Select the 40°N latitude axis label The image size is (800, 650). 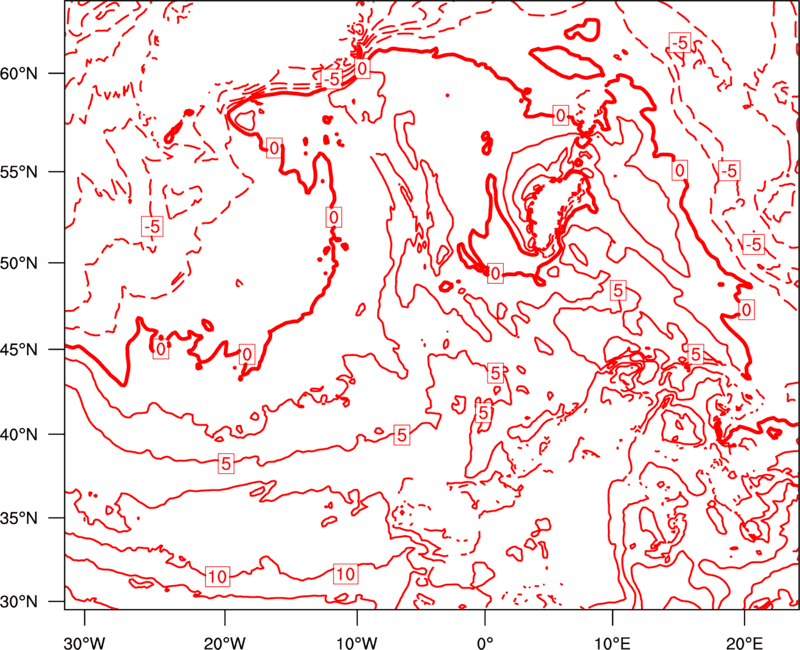coord(19,434)
